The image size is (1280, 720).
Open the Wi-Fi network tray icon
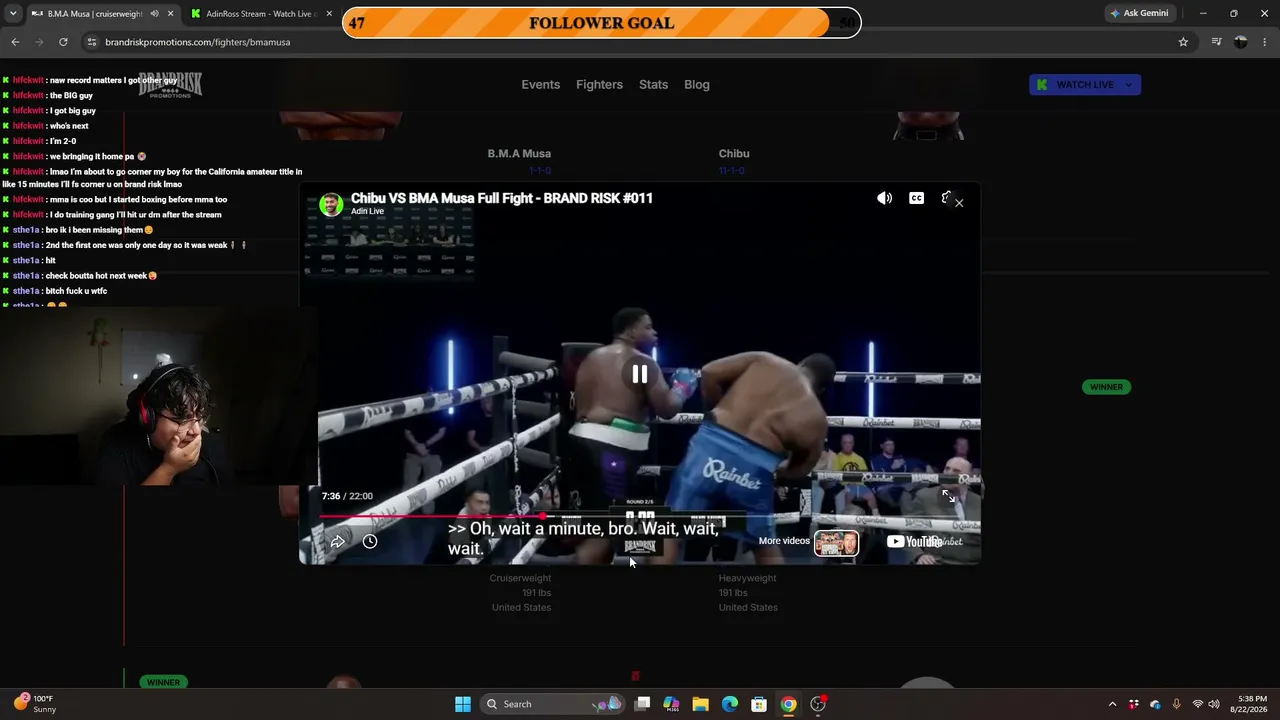(1197, 704)
